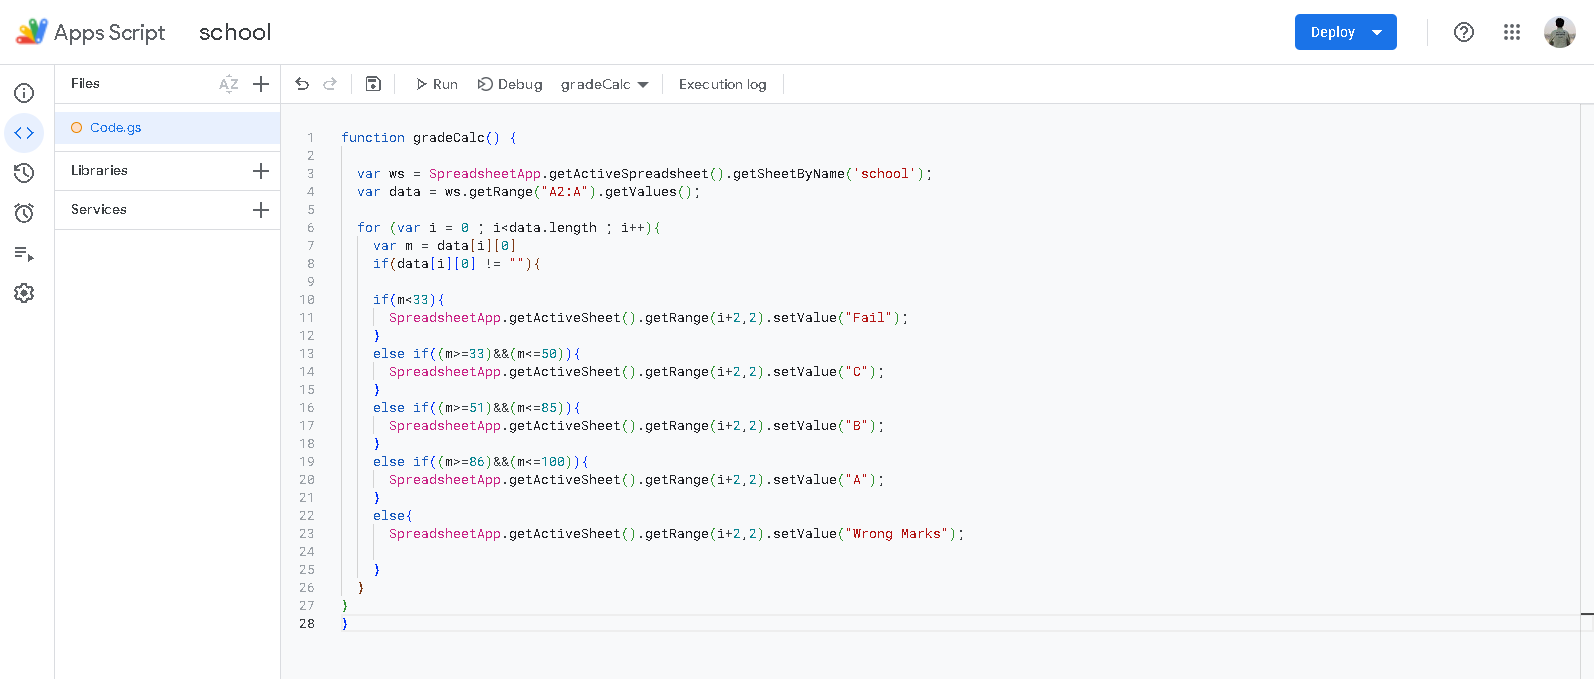Image resolution: width=1594 pixels, height=679 pixels.
Task: Open the Overview info icon in sidebar
Action: pyautogui.click(x=24, y=93)
